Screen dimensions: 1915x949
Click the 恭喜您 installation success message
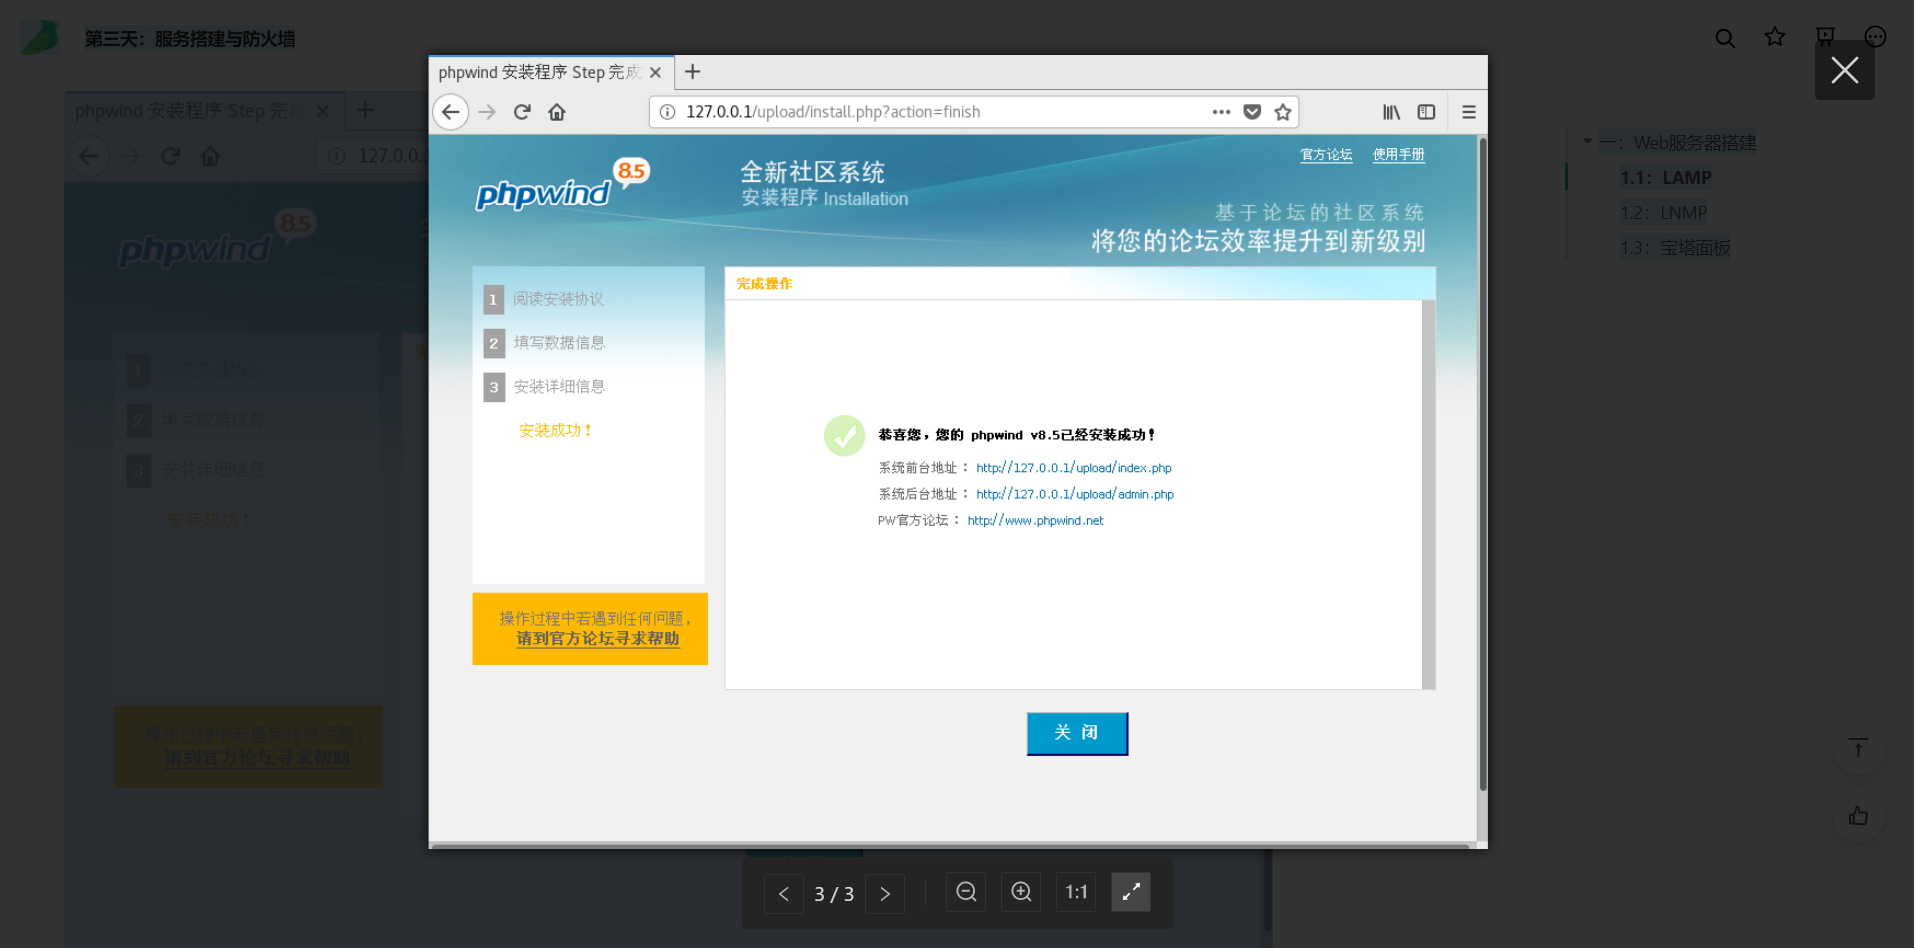click(x=1017, y=435)
